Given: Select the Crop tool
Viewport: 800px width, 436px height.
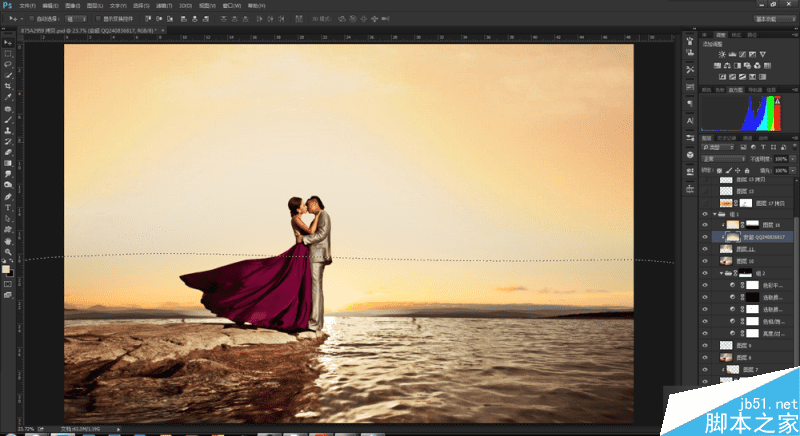Looking at the screenshot, I should coord(9,86).
